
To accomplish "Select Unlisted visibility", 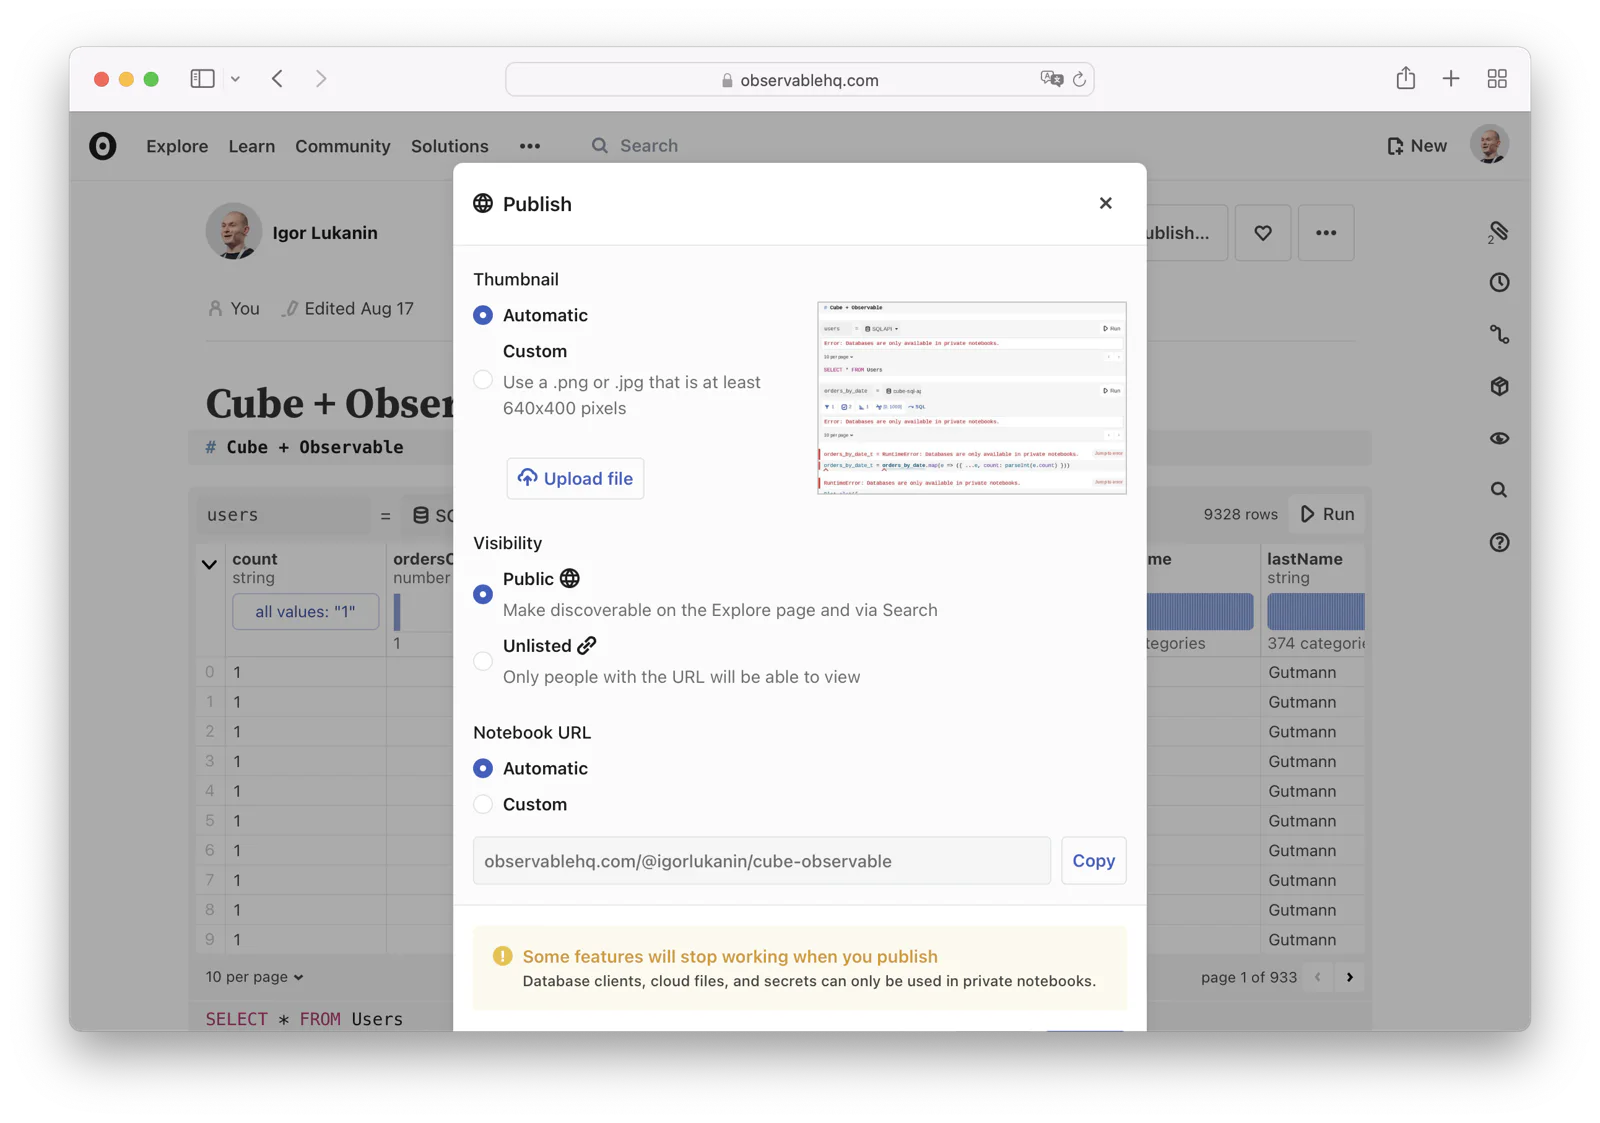I will coord(483,661).
